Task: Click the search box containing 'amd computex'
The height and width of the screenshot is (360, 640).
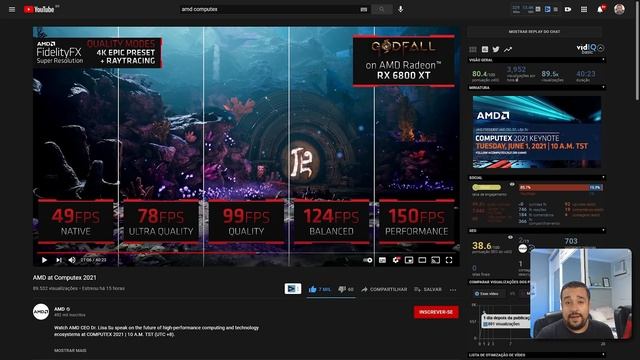Action: click(269, 9)
